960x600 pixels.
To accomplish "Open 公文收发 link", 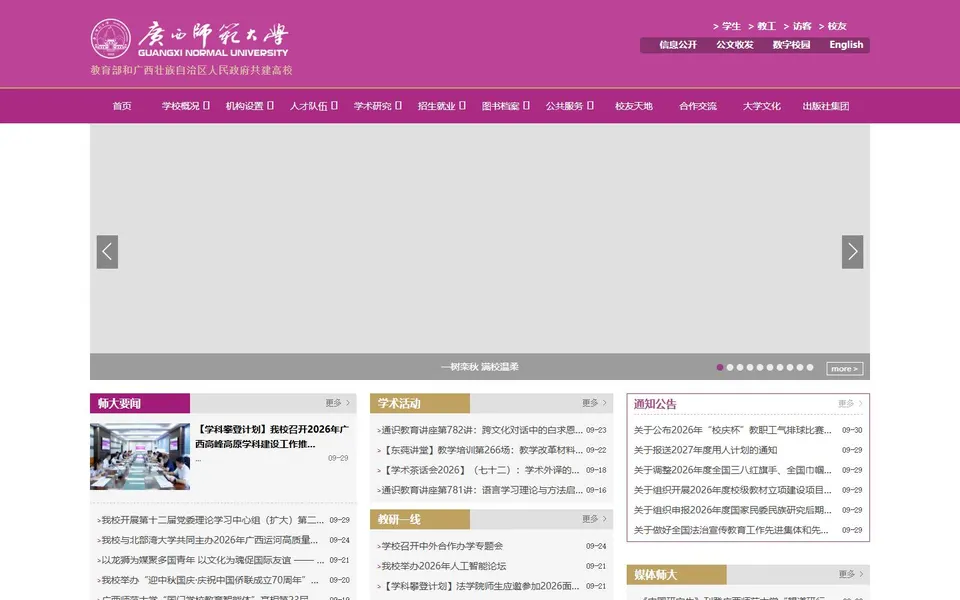I will tap(735, 45).
